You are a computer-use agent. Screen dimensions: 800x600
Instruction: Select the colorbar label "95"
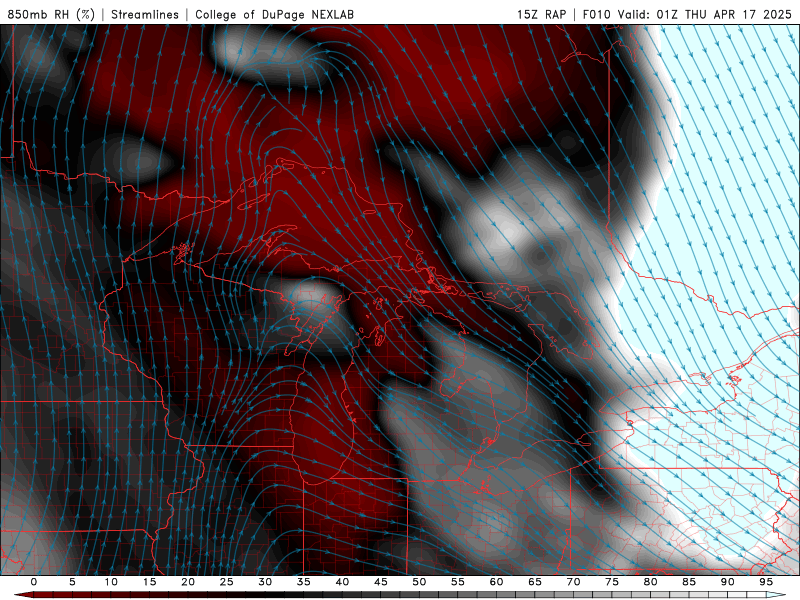(x=766, y=582)
